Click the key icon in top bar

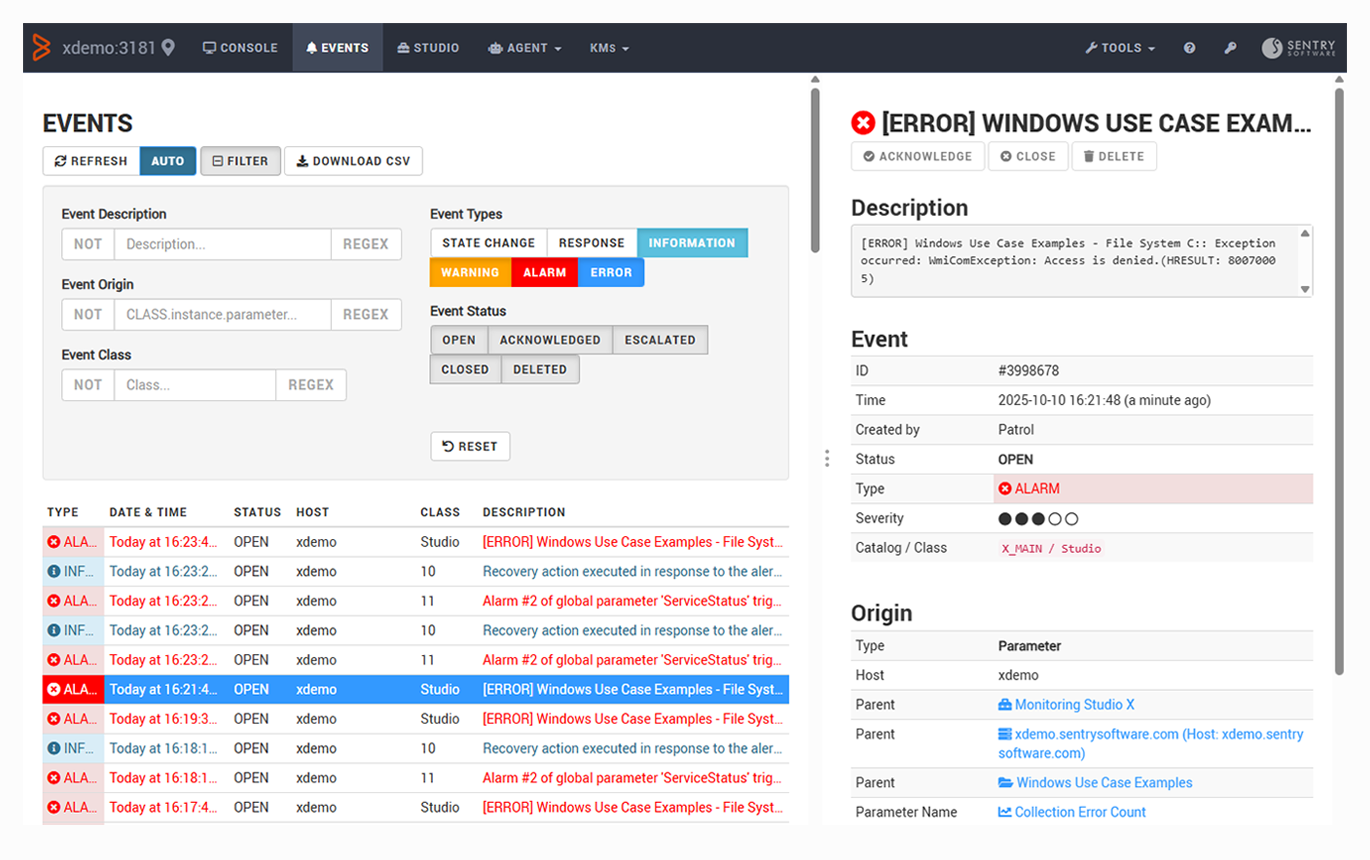pyautogui.click(x=1230, y=48)
